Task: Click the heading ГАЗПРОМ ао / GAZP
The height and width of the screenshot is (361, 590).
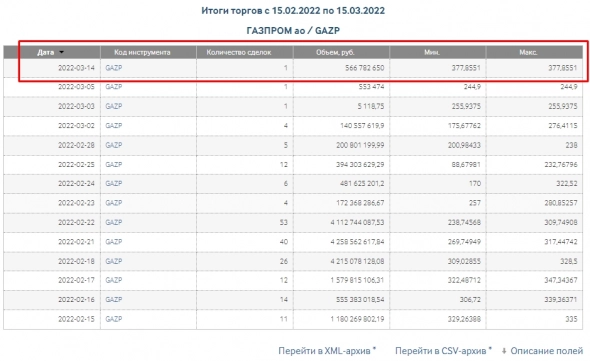Action: click(293, 30)
